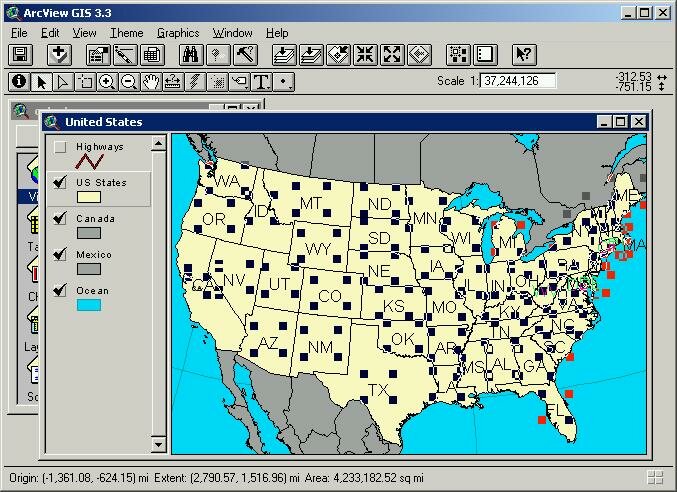The width and height of the screenshot is (677, 492).
Task: Click the US States theme name
Action: pyautogui.click(x=101, y=183)
